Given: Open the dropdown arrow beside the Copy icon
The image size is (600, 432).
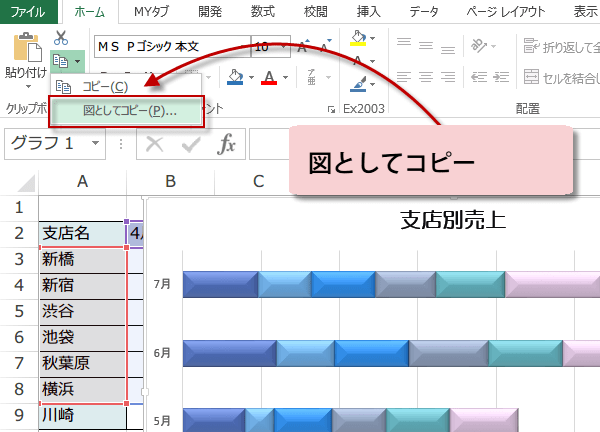Looking at the screenshot, I should pos(77,61).
